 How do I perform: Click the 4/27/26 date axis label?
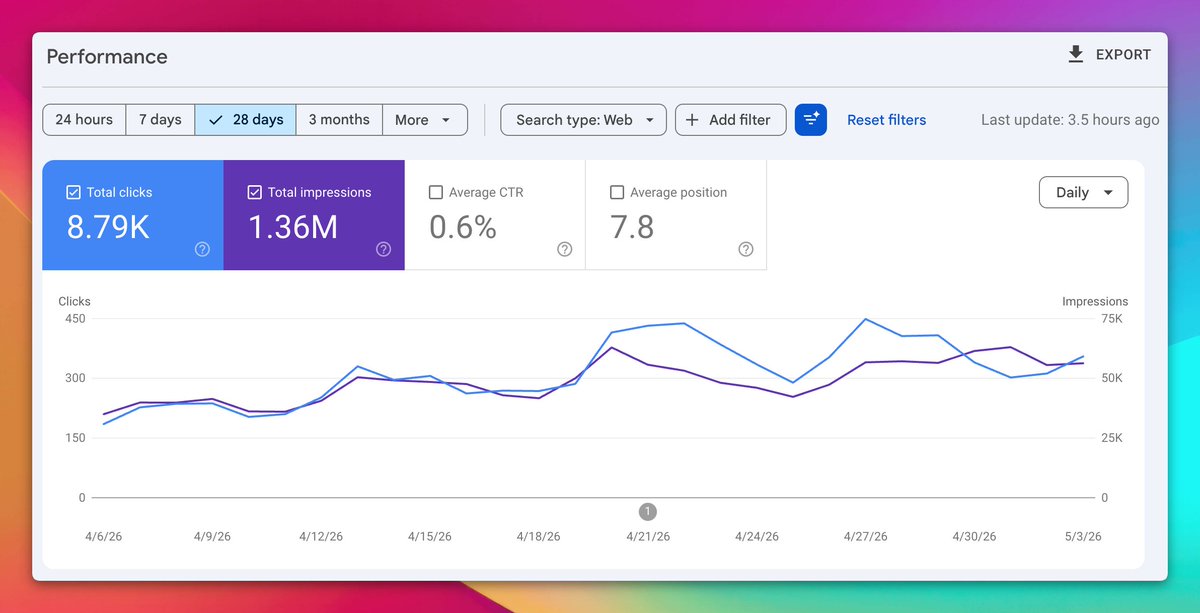coord(865,537)
